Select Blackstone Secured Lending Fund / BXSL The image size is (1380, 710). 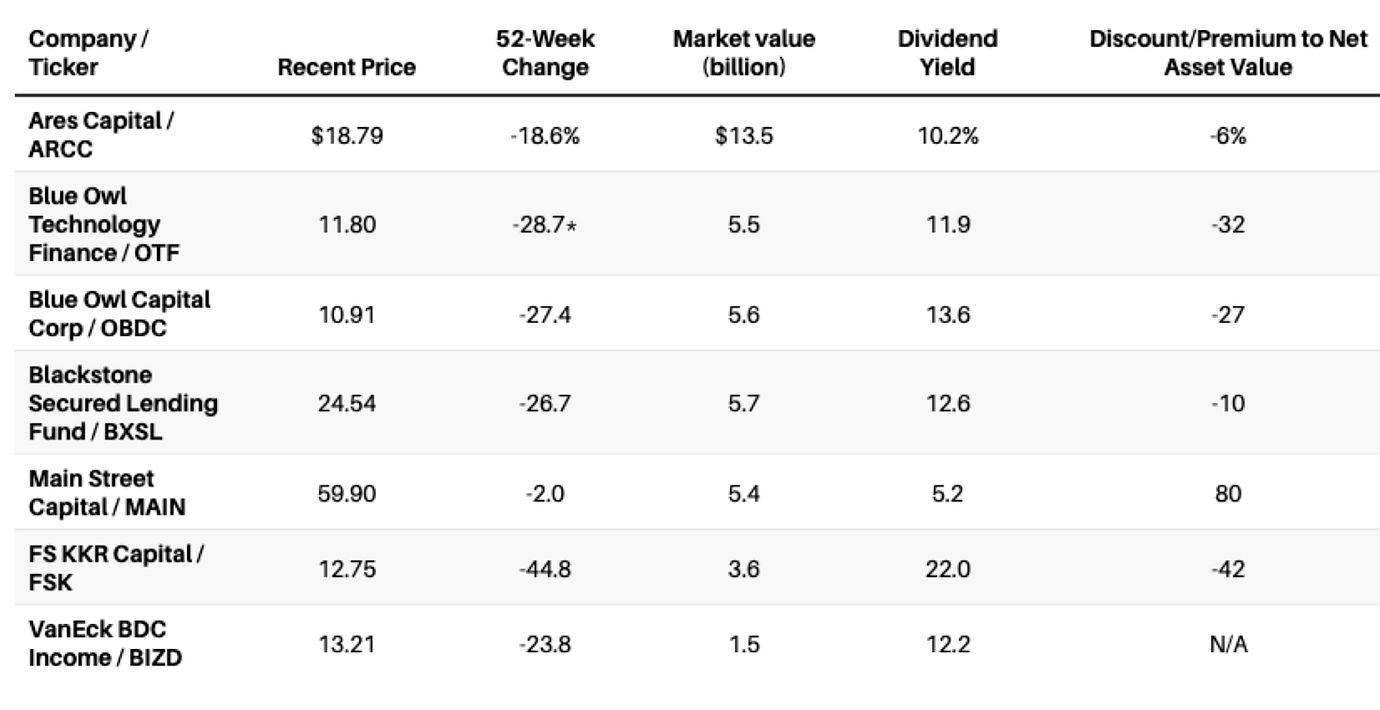point(123,403)
